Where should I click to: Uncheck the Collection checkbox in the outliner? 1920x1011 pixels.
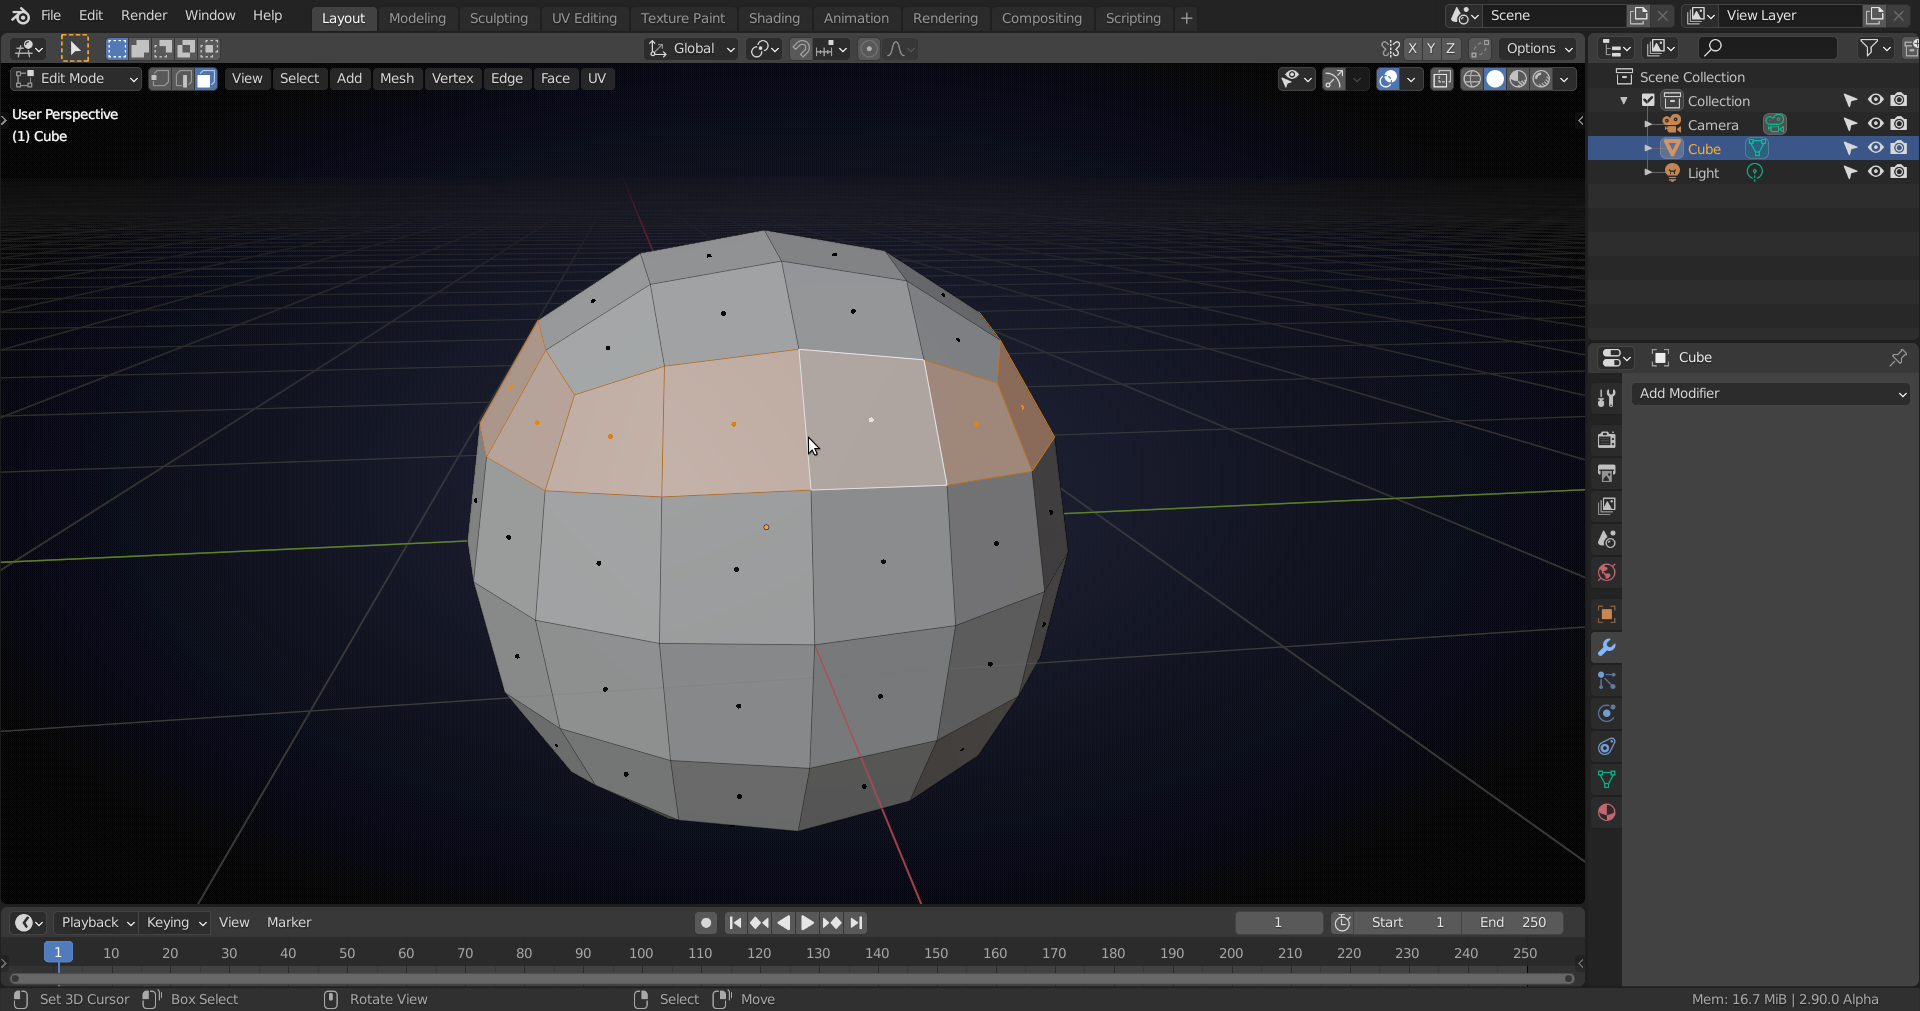[x=1646, y=100]
